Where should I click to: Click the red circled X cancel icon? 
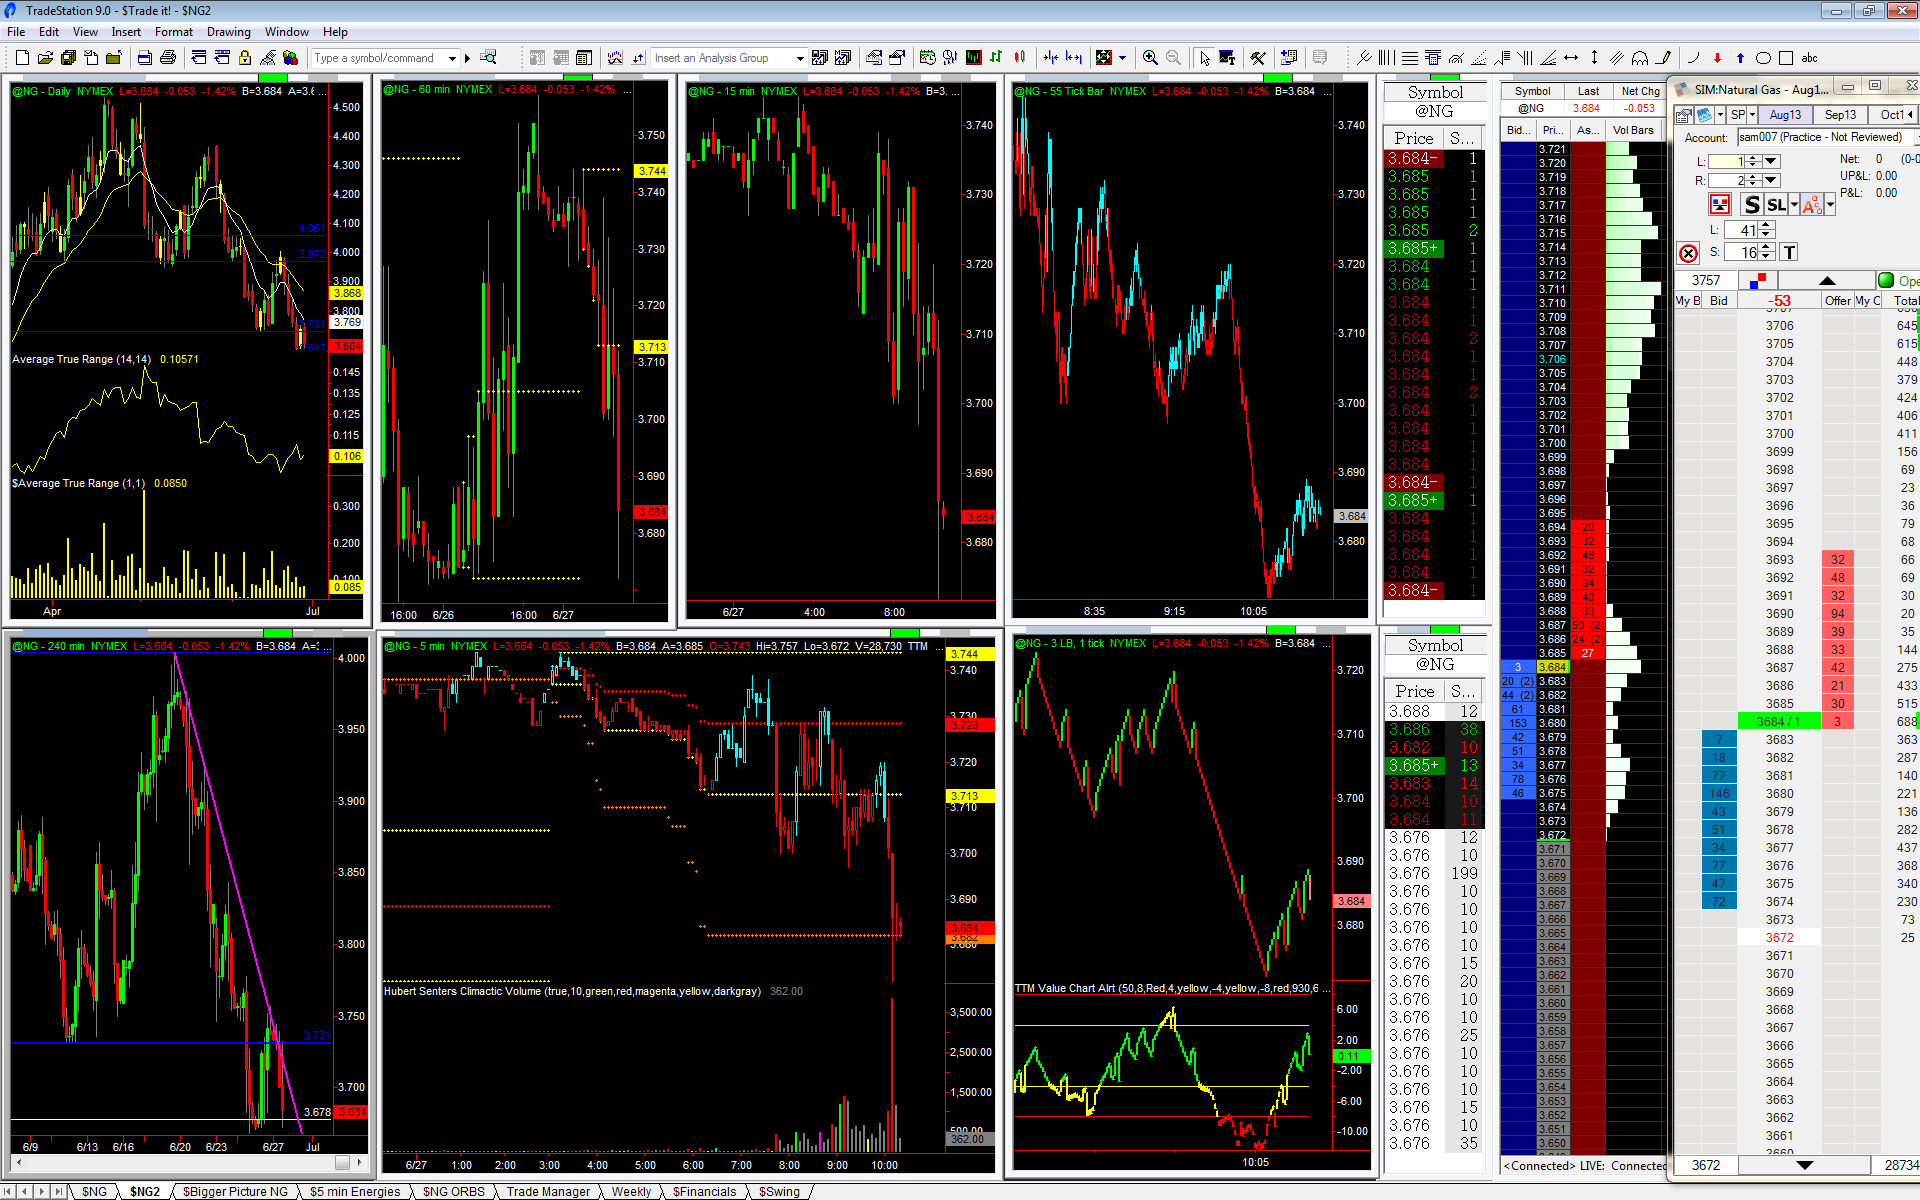(x=1688, y=253)
